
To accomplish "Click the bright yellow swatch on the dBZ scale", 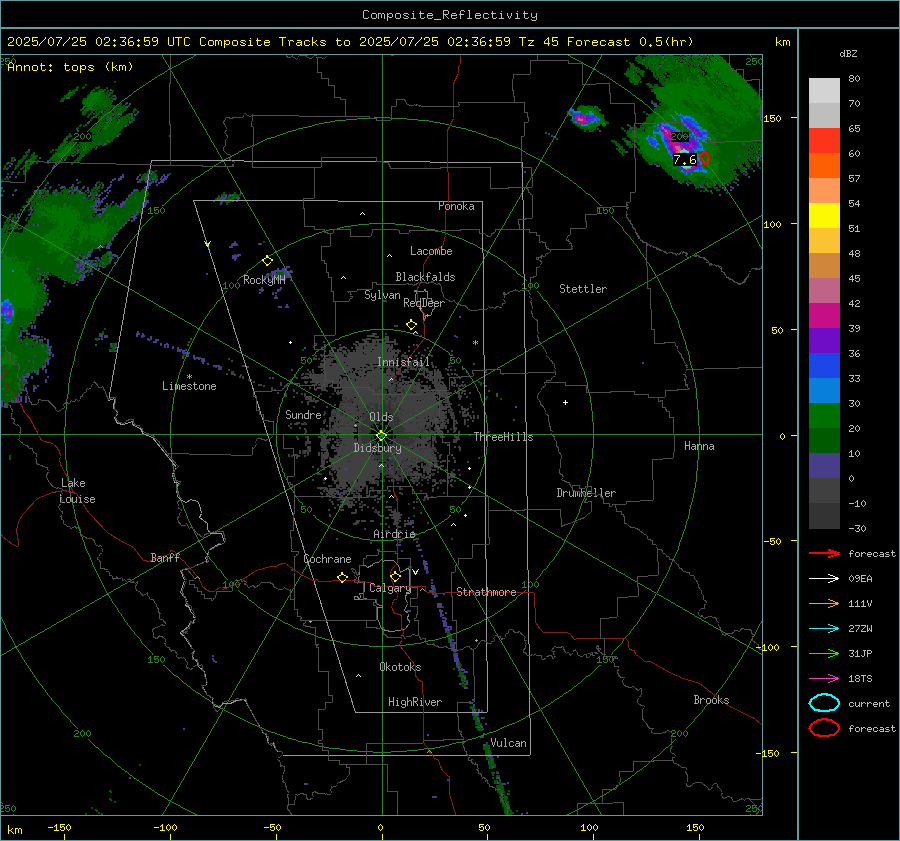I will click(824, 216).
